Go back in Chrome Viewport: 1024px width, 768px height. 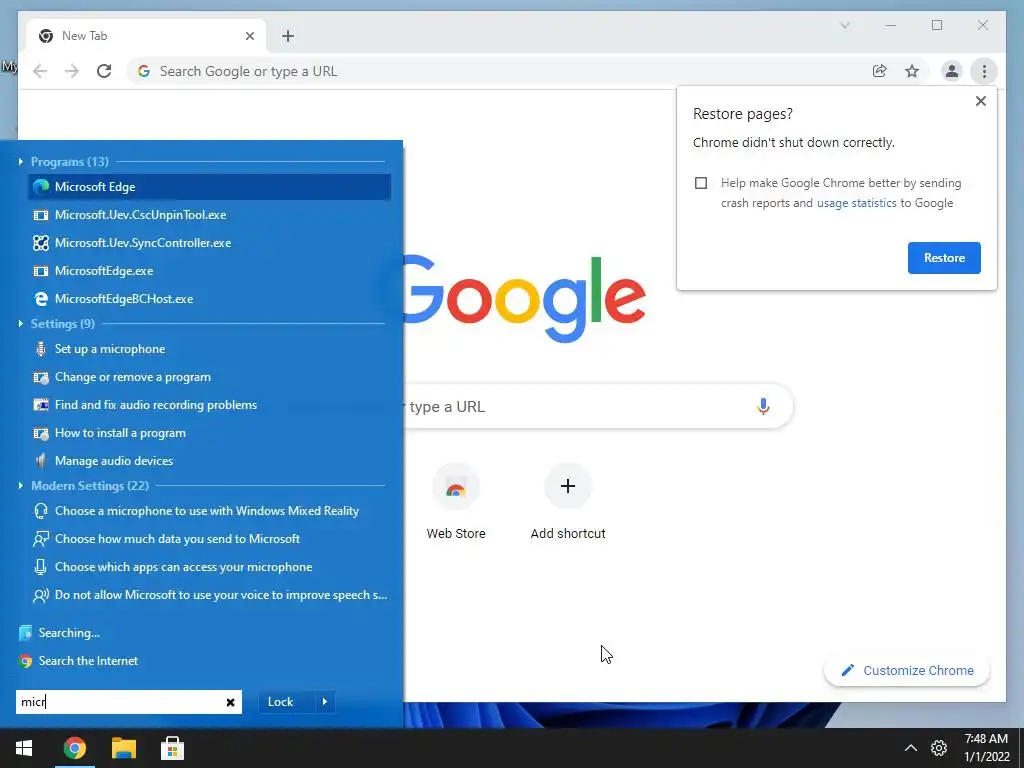pyautogui.click(x=40, y=71)
